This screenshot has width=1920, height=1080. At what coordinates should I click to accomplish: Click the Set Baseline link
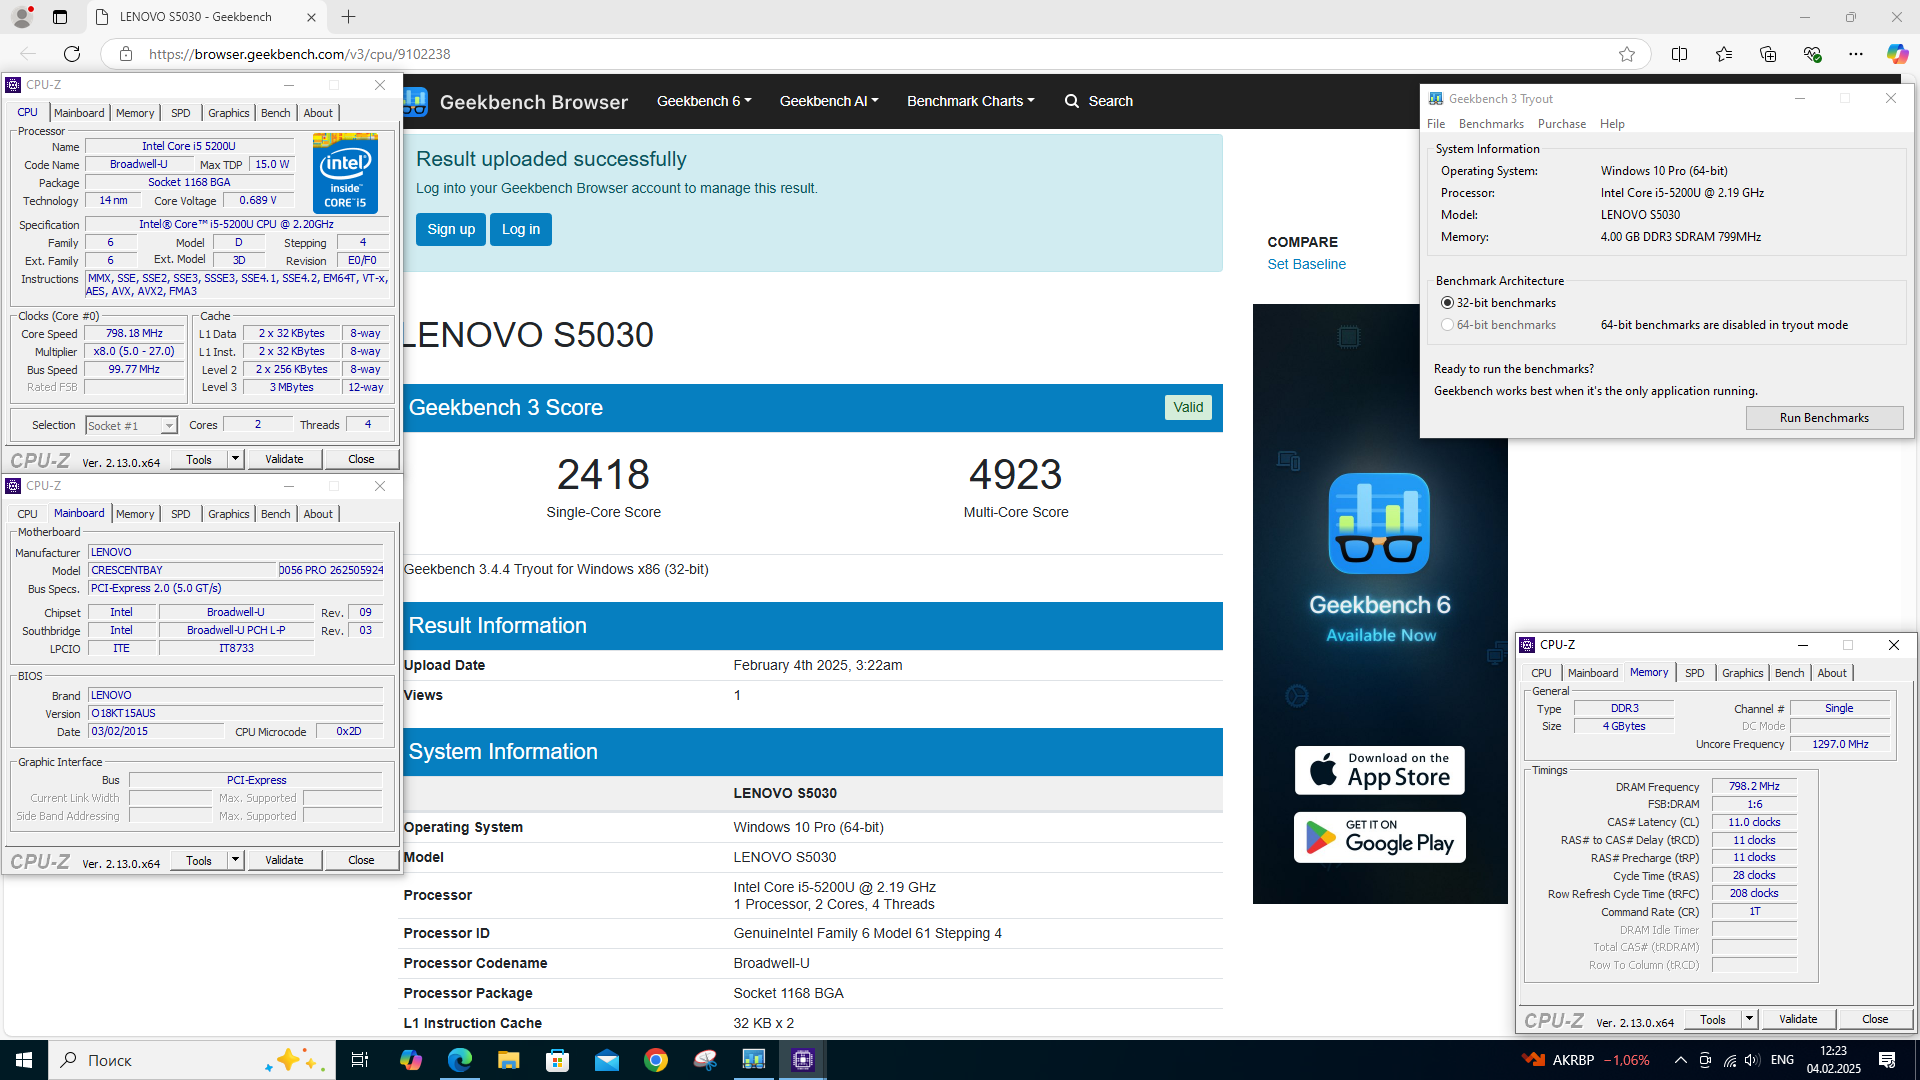tap(1306, 264)
